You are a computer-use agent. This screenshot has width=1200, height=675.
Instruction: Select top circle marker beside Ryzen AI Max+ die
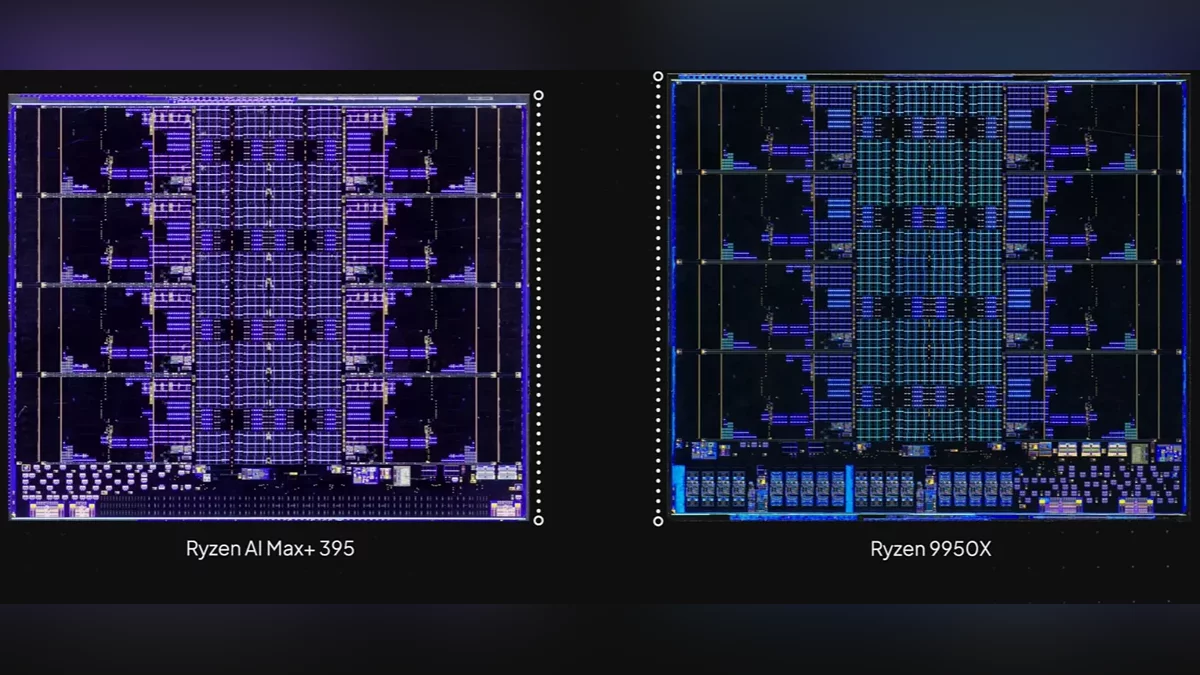pos(539,96)
